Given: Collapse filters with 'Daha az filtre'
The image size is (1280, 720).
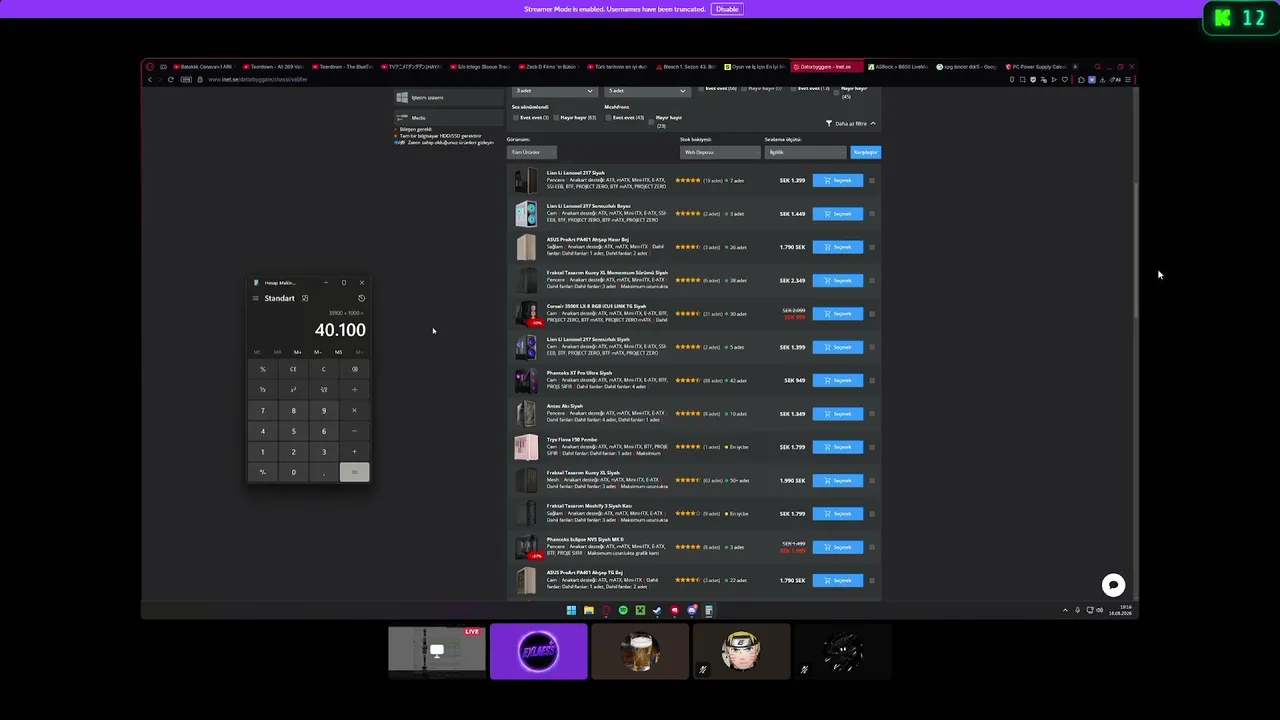Looking at the screenshot, I should (851, 123).
